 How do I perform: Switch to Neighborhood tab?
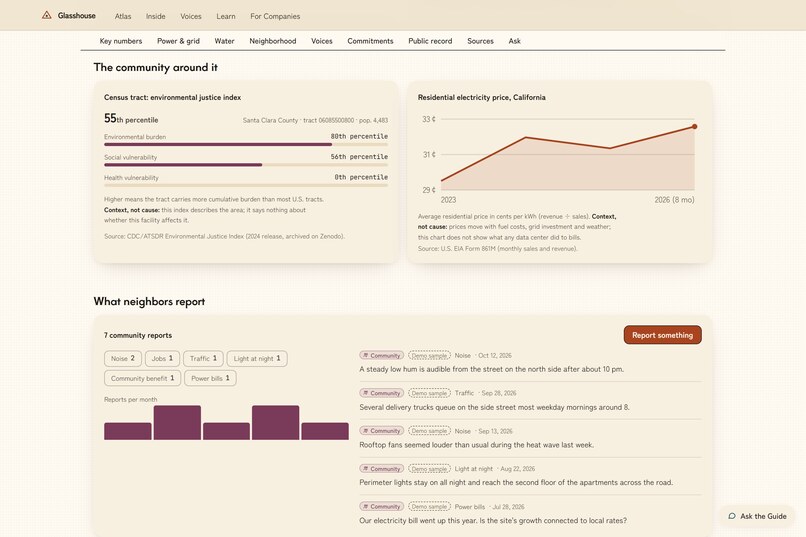(x=272, y=41)
